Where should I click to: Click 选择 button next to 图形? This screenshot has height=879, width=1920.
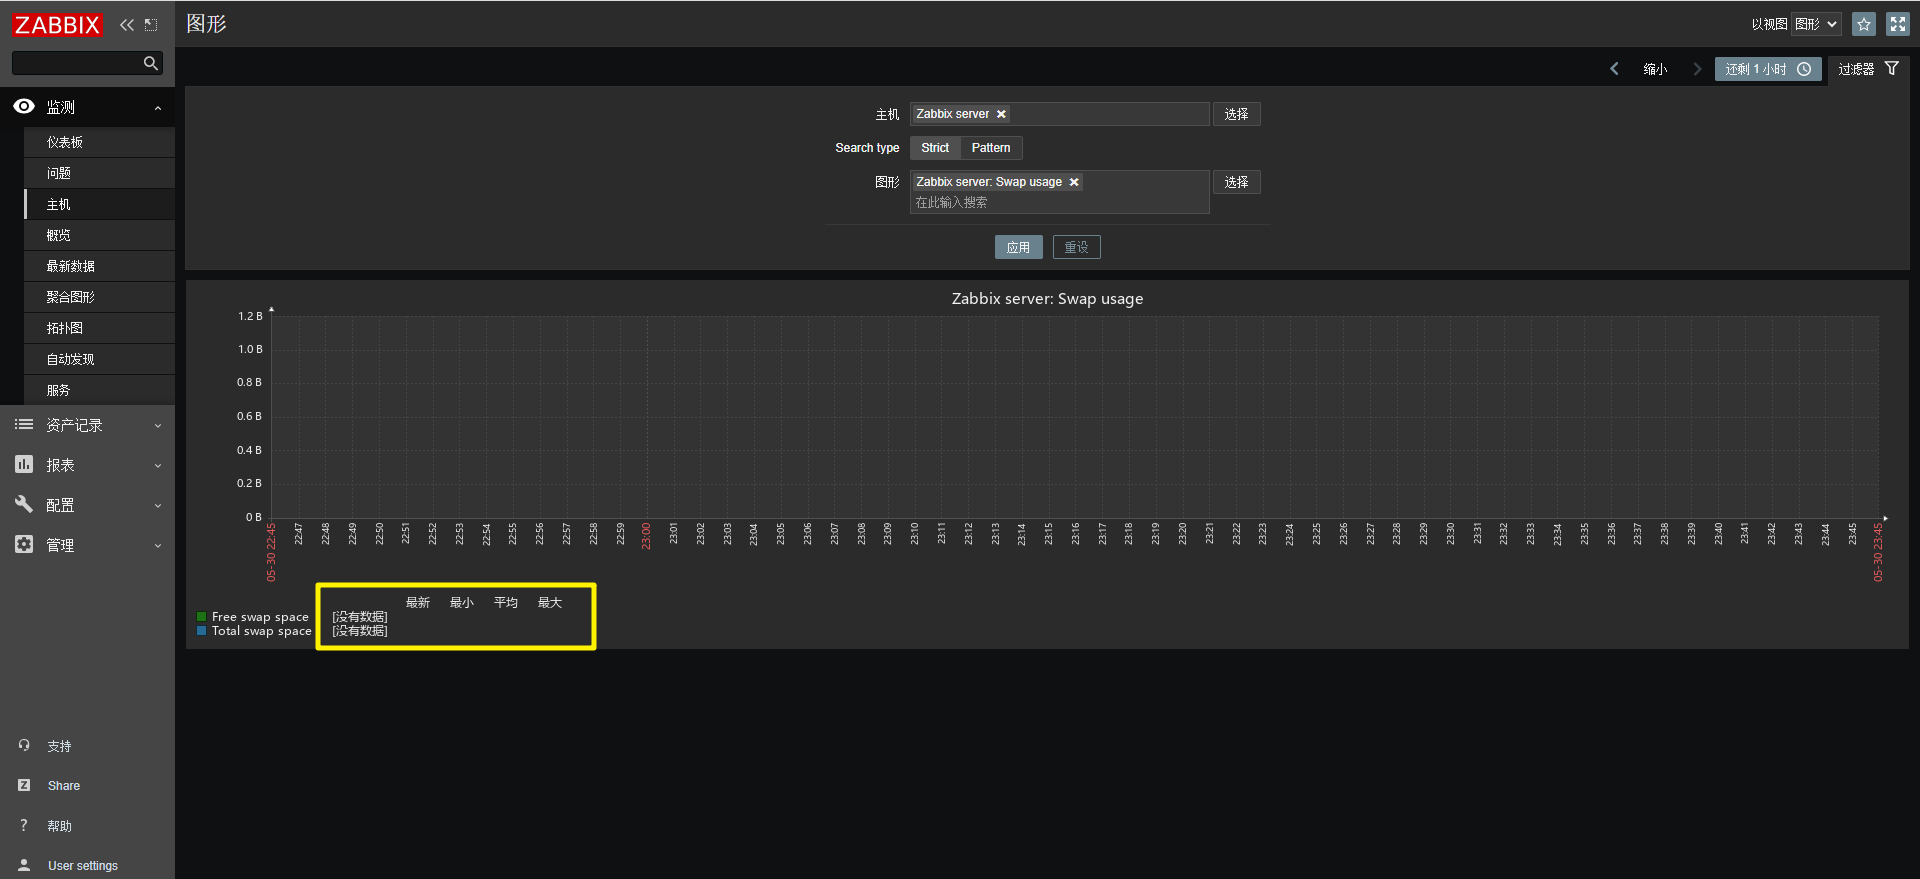click(x=1237, y=182)
